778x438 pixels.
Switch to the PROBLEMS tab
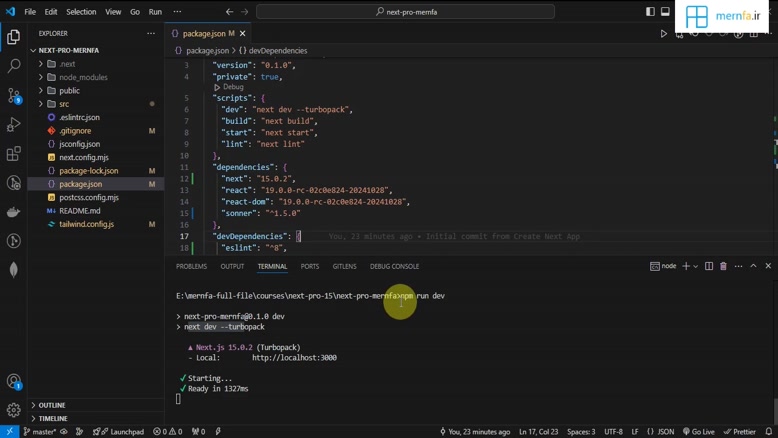click(x=191, y=266)
